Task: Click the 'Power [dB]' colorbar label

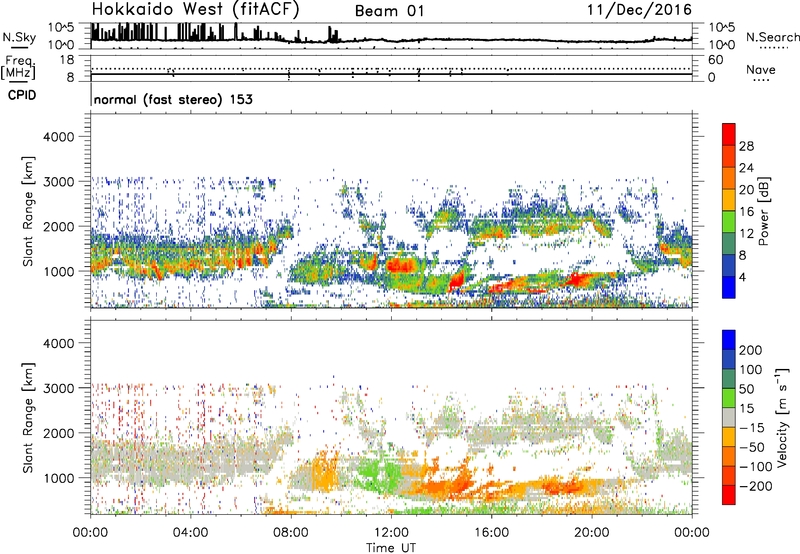Action: point(763,211)
